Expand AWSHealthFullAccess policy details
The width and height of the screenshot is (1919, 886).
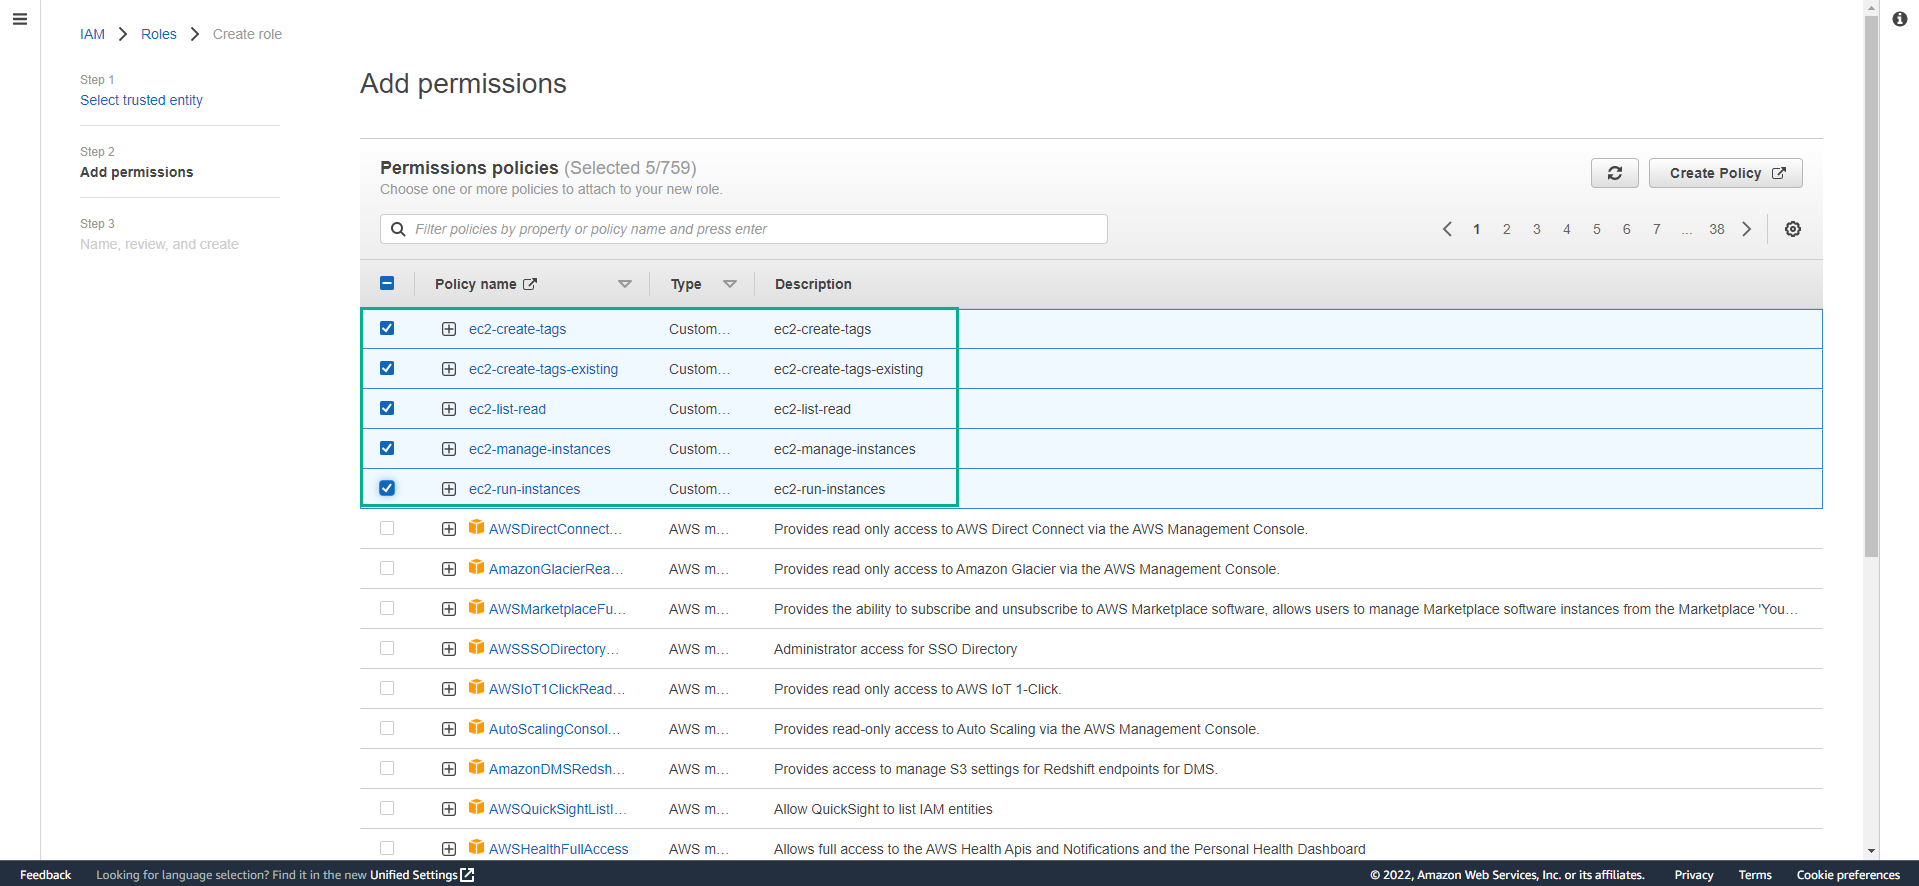(x=449, y=849)
